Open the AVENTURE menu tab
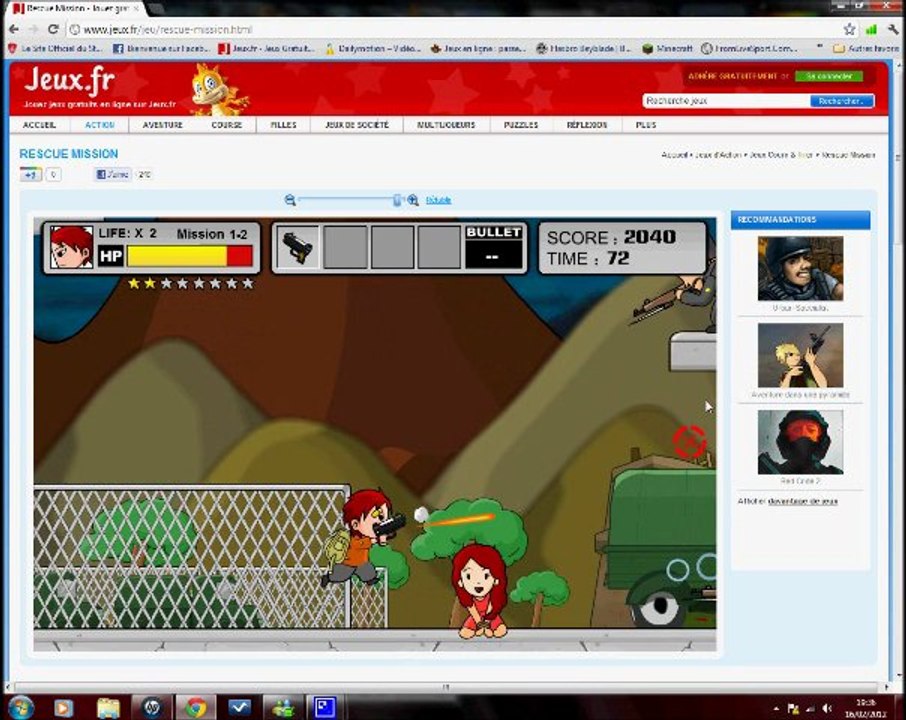This screenshot has width=906, height=720. click(x=162, y=125)
